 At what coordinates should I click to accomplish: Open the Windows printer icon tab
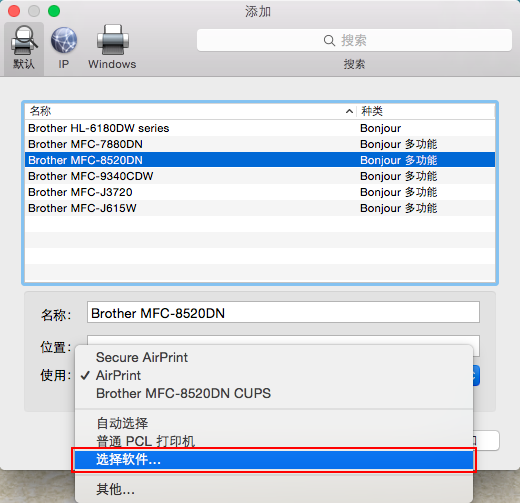(x=113, y=40)
